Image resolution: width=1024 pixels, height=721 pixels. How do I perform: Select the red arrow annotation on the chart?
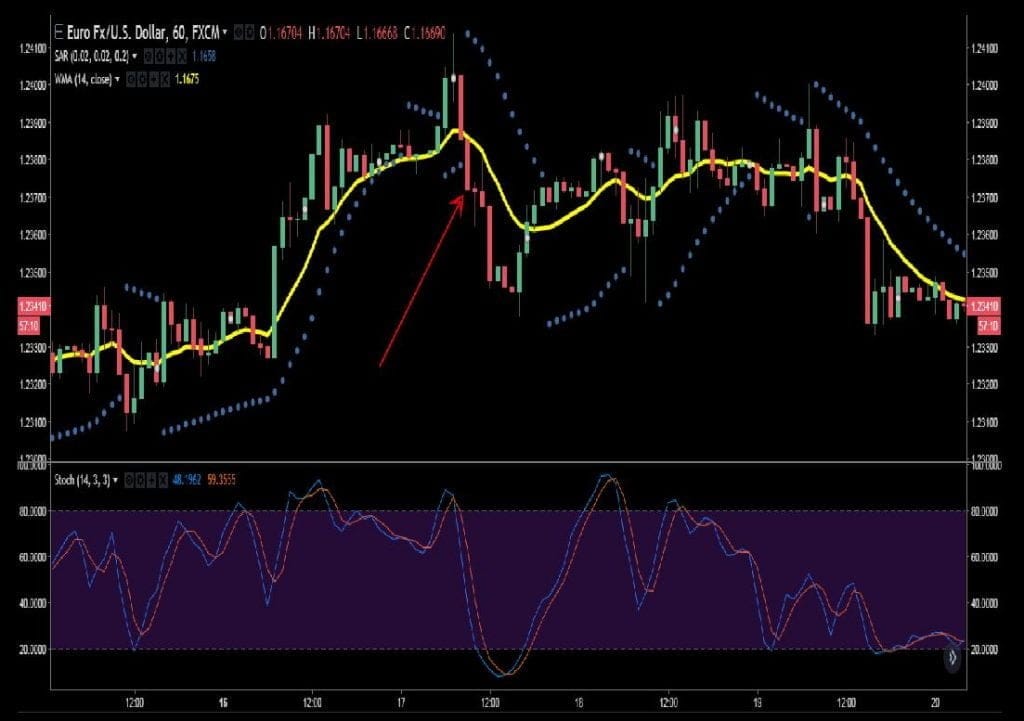click(420, 280)
